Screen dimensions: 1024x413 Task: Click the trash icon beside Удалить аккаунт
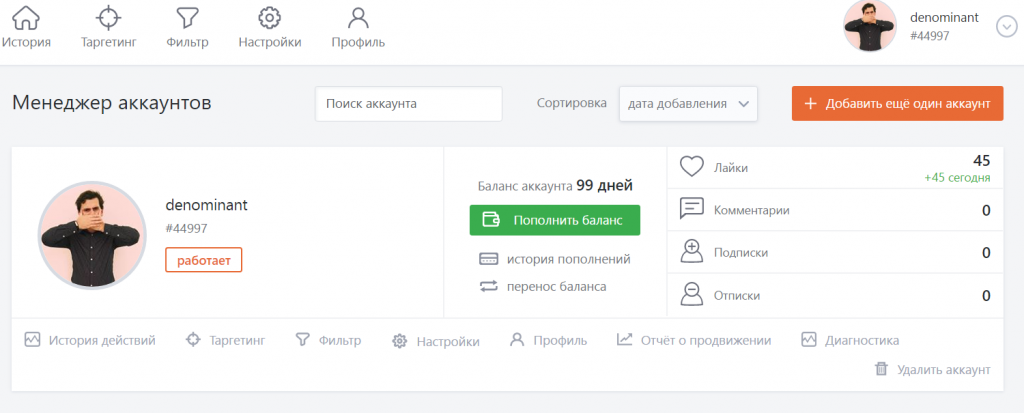(881, 369)
